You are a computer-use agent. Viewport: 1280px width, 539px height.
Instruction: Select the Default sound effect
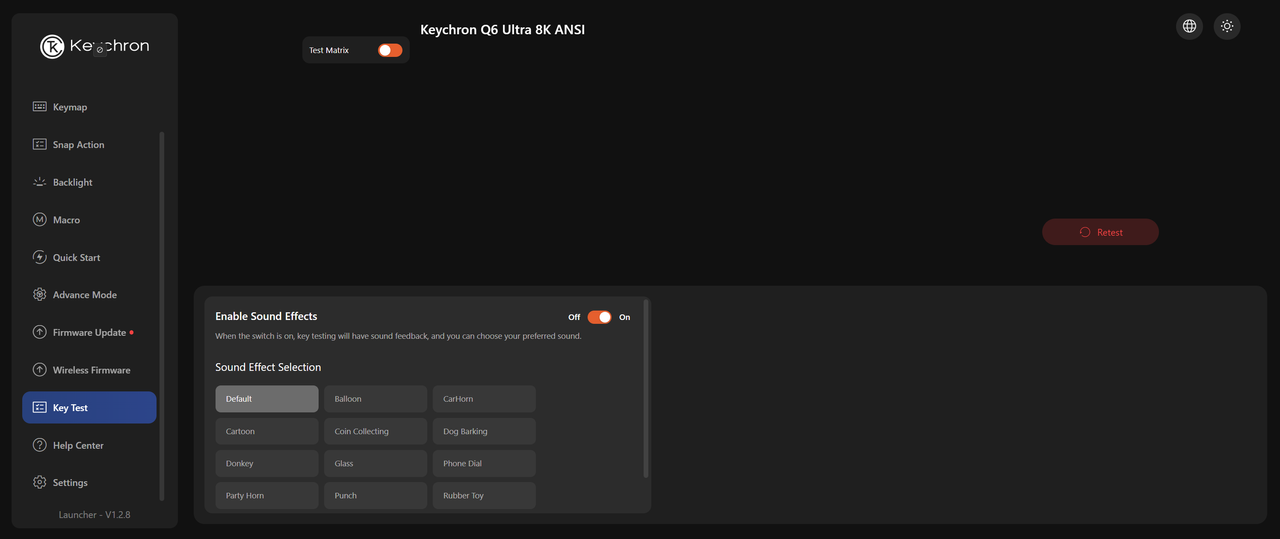267,399
